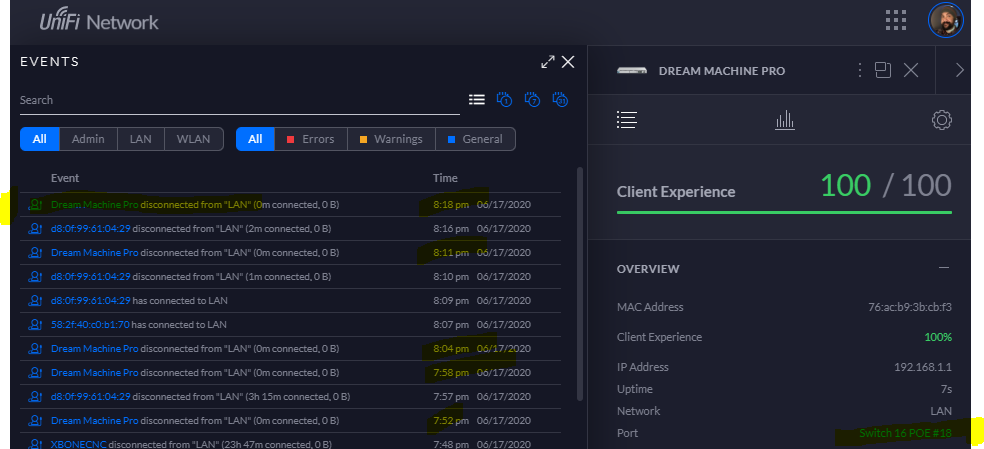
Task: Select the Admin events tab
Action: click(x=88, y=139)
